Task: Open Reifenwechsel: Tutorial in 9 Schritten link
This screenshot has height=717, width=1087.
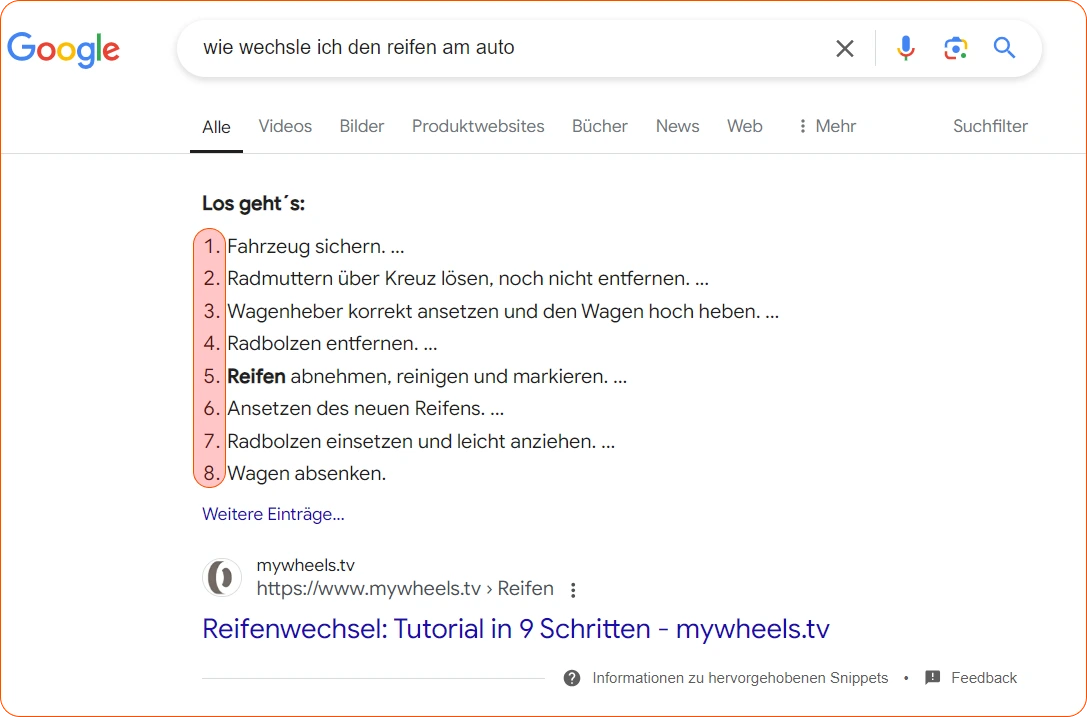Action: pos(515,629)
